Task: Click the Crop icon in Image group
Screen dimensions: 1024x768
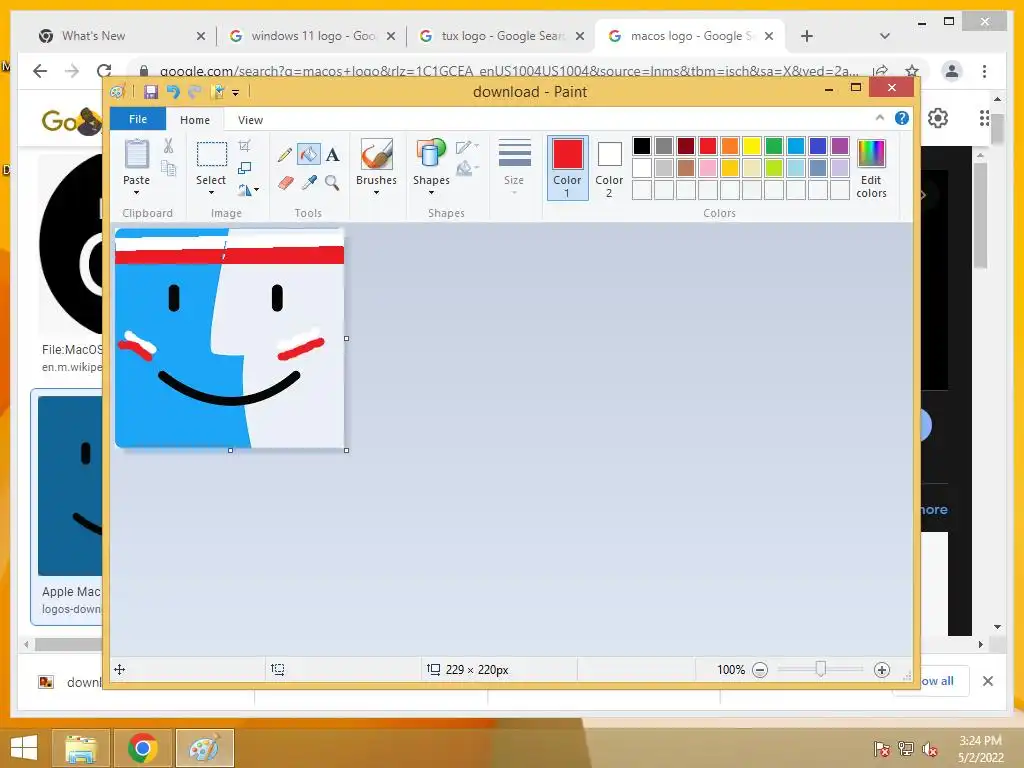Action: (244, 146)
